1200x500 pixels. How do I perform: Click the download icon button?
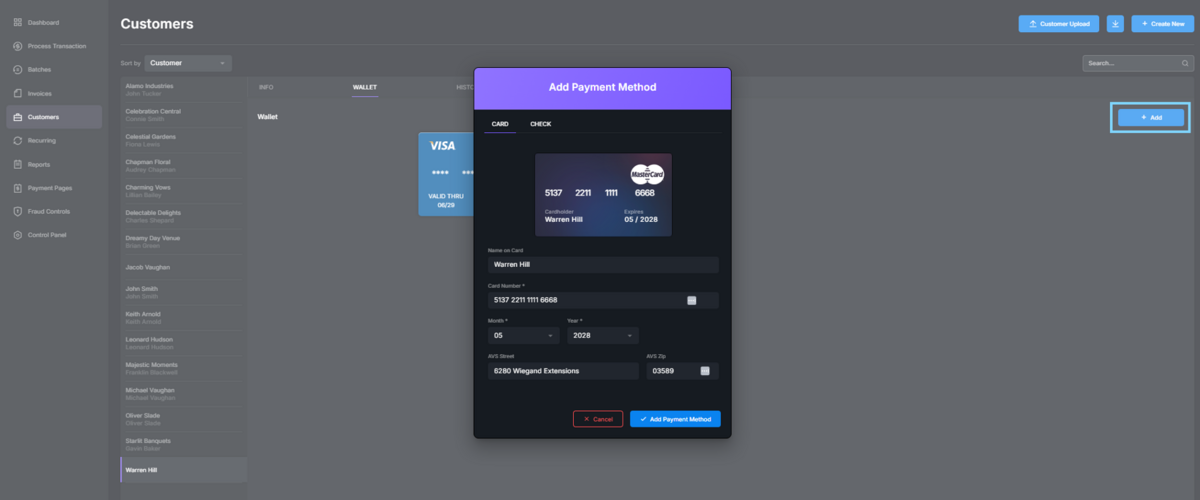click(x=1115, y=24)
